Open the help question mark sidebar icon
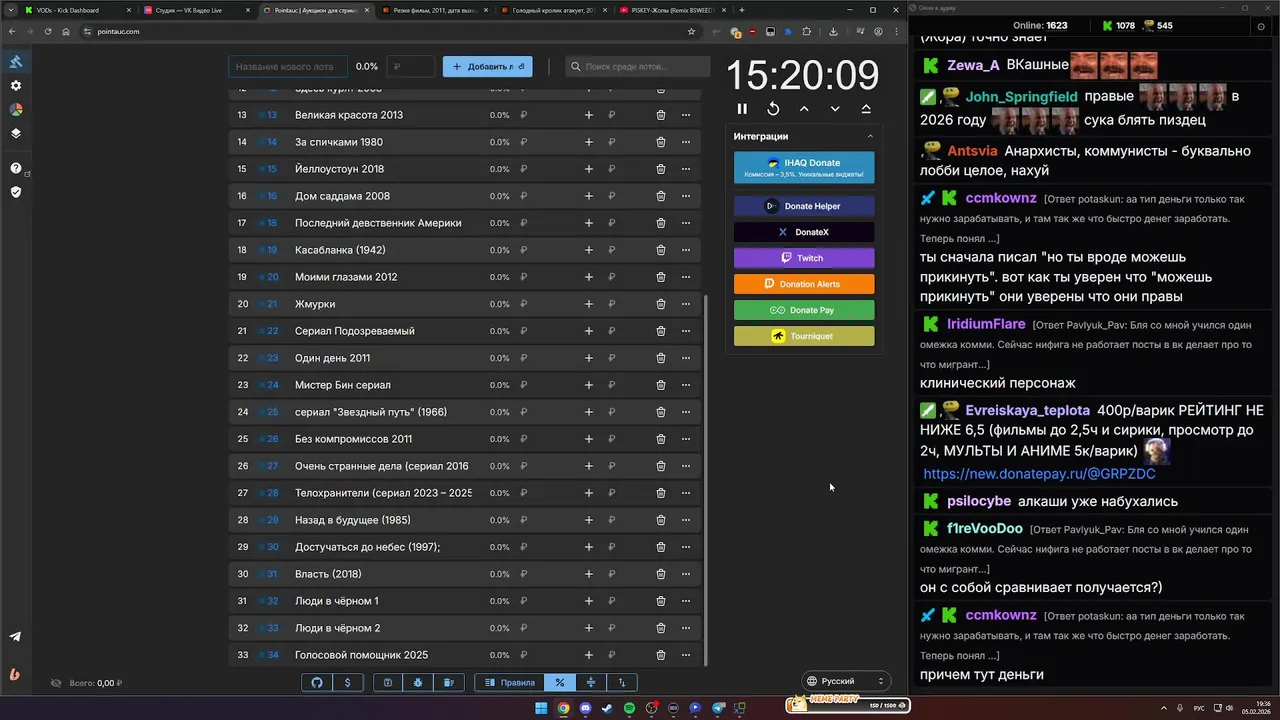Image resolution: width=1280 pixels, height=720 pixels. (16, 168)
